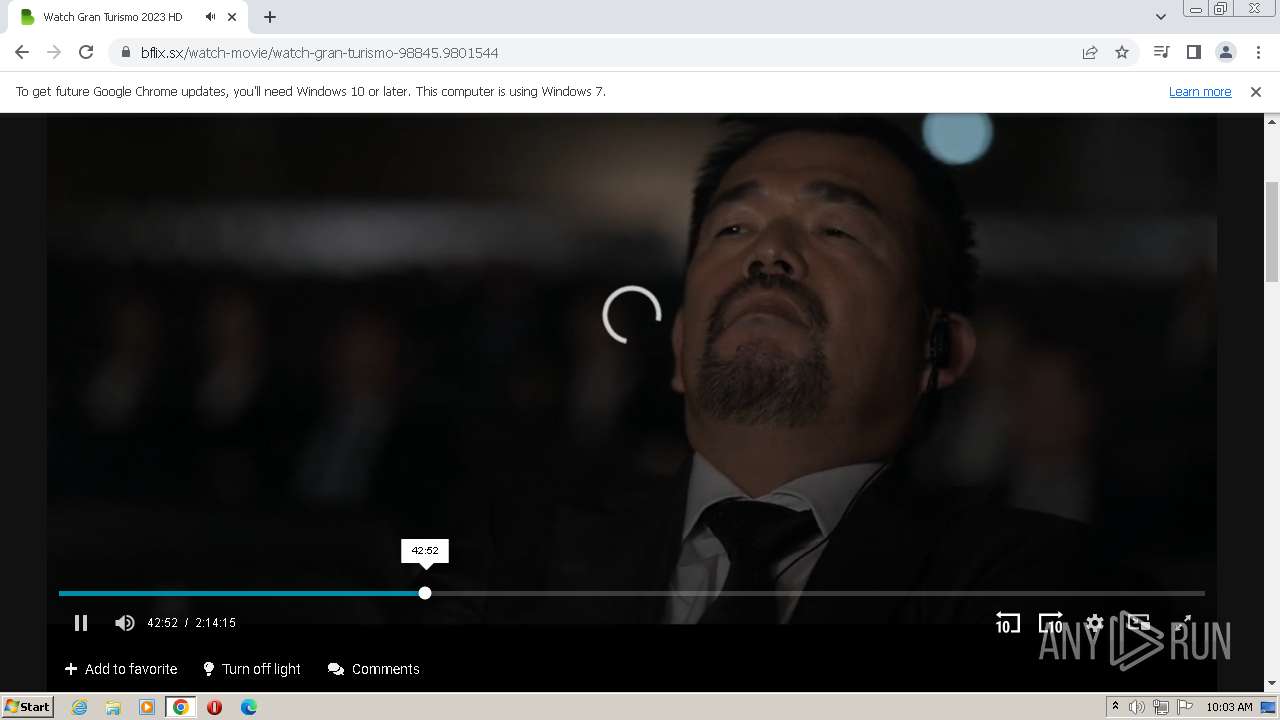Open Windows Explorer folder from taskbar
Screen dimensions: 1280x720
tap(113, 707)
